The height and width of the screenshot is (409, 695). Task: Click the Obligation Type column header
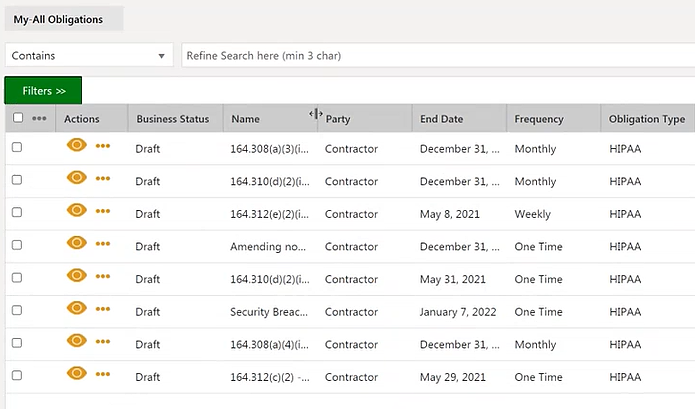(646, 119)
